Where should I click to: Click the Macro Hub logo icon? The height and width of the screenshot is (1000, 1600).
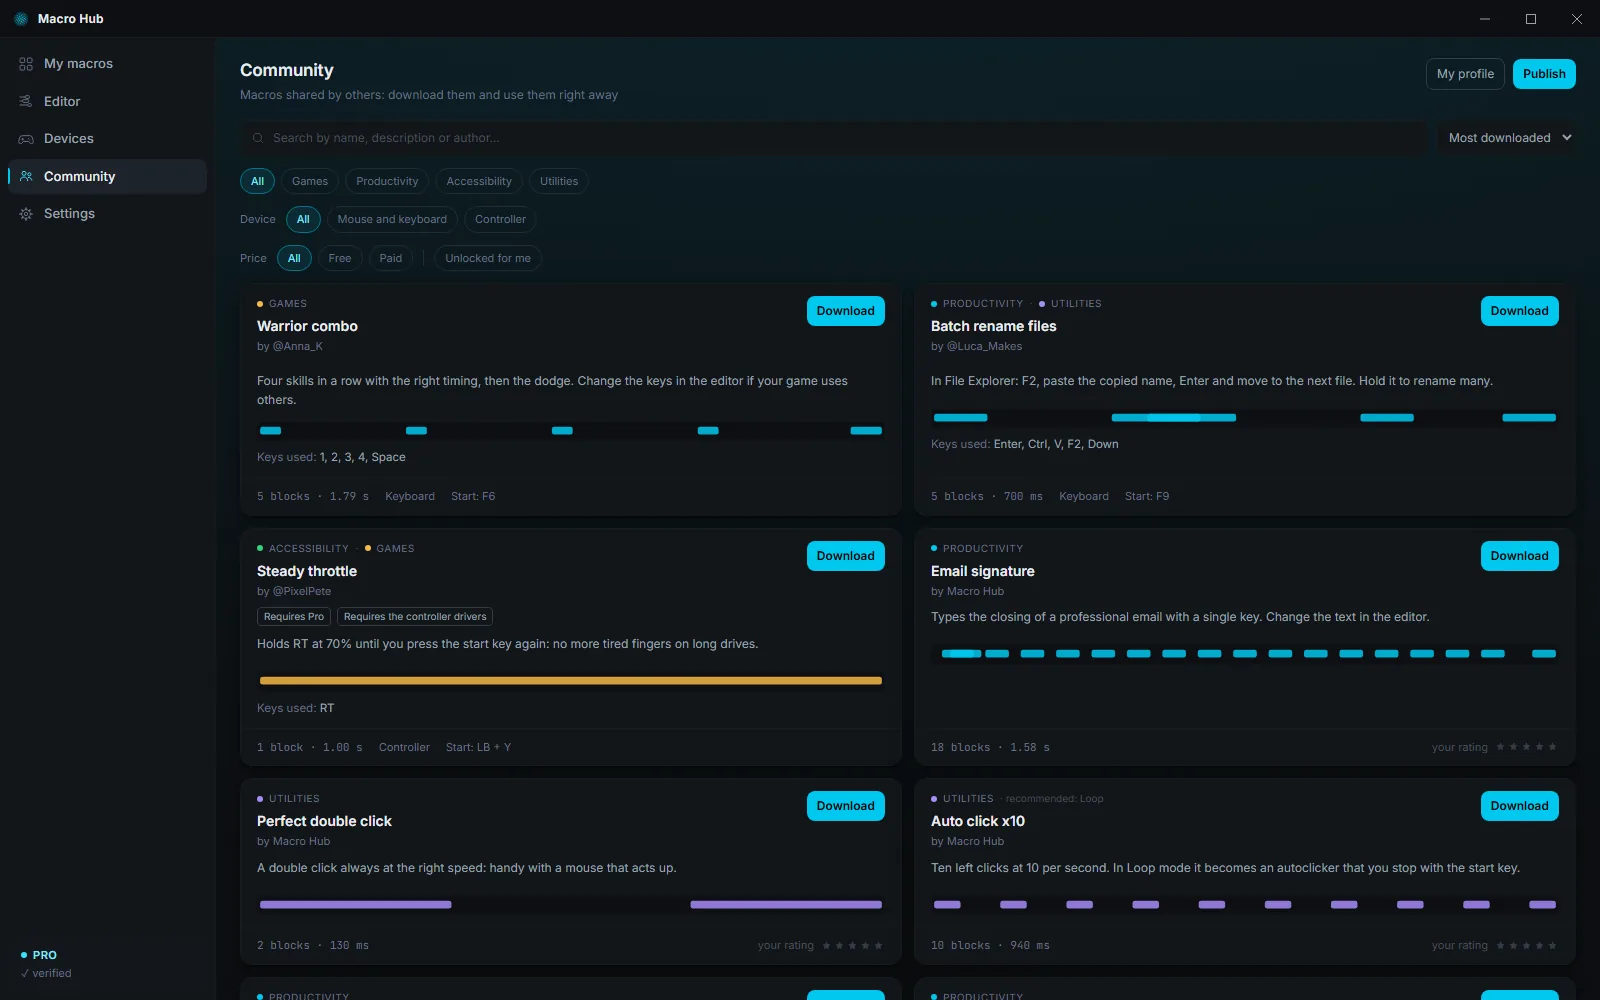[21, 19]
